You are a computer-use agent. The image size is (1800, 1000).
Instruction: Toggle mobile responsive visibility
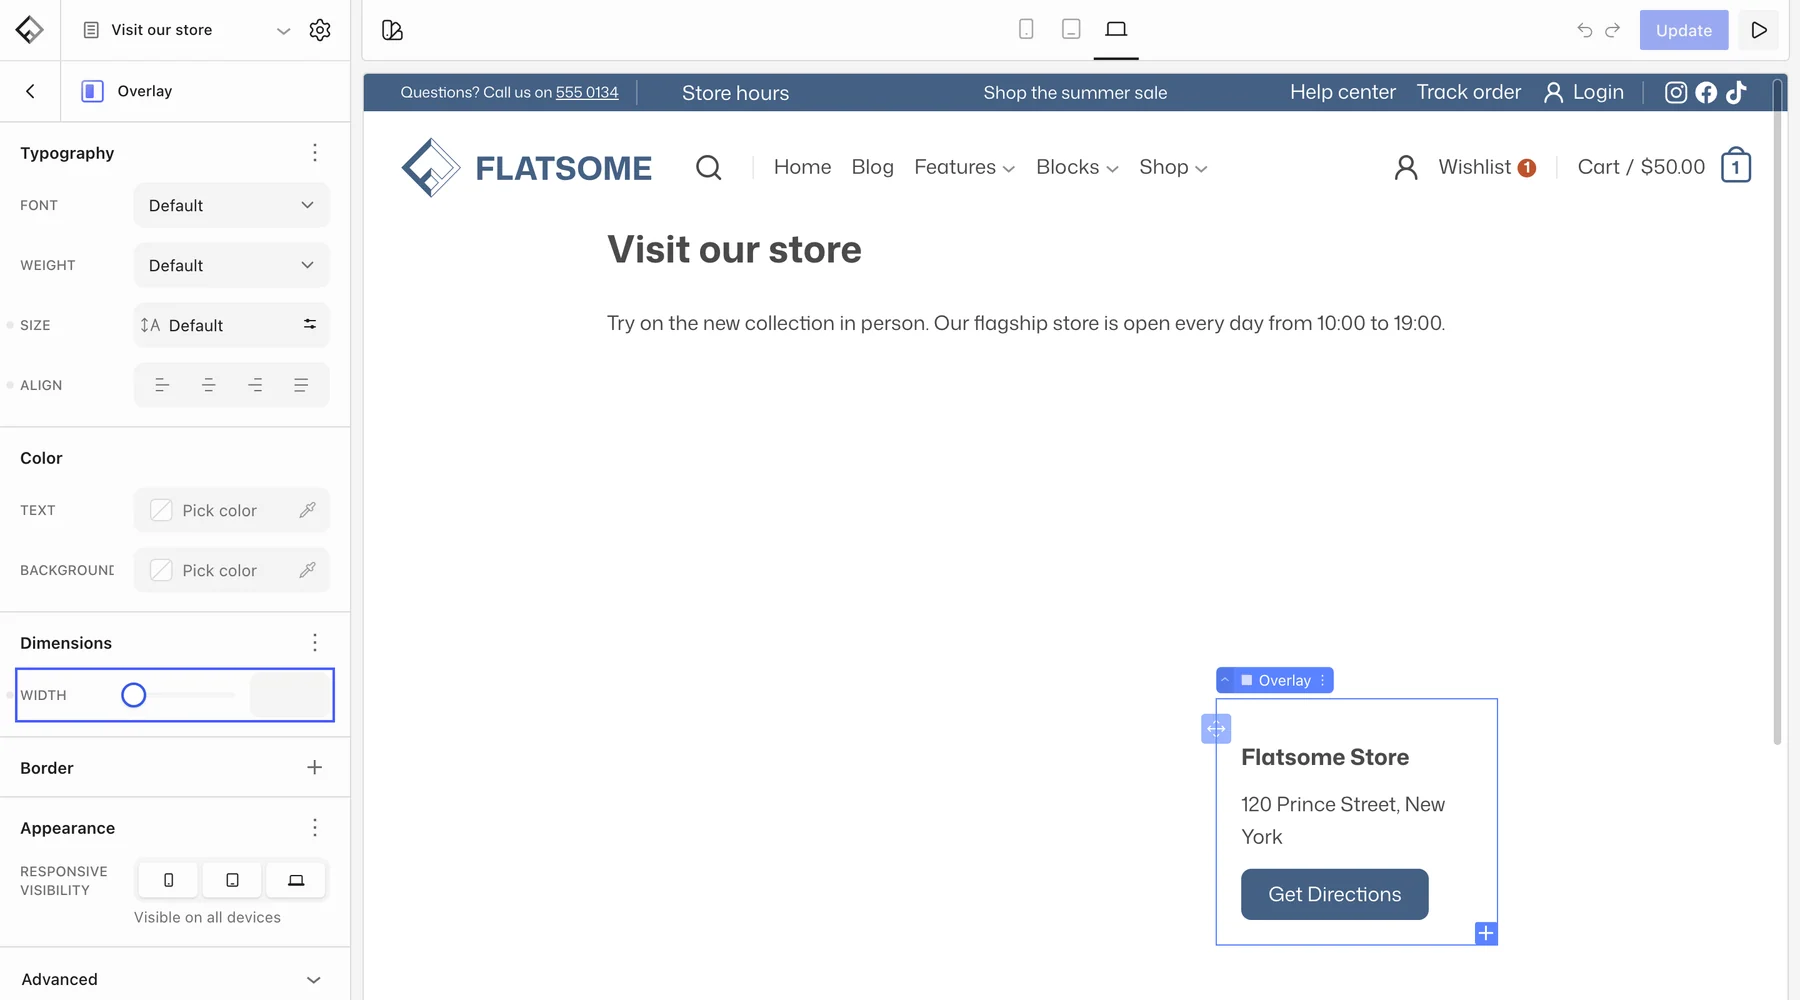(168, 880)
